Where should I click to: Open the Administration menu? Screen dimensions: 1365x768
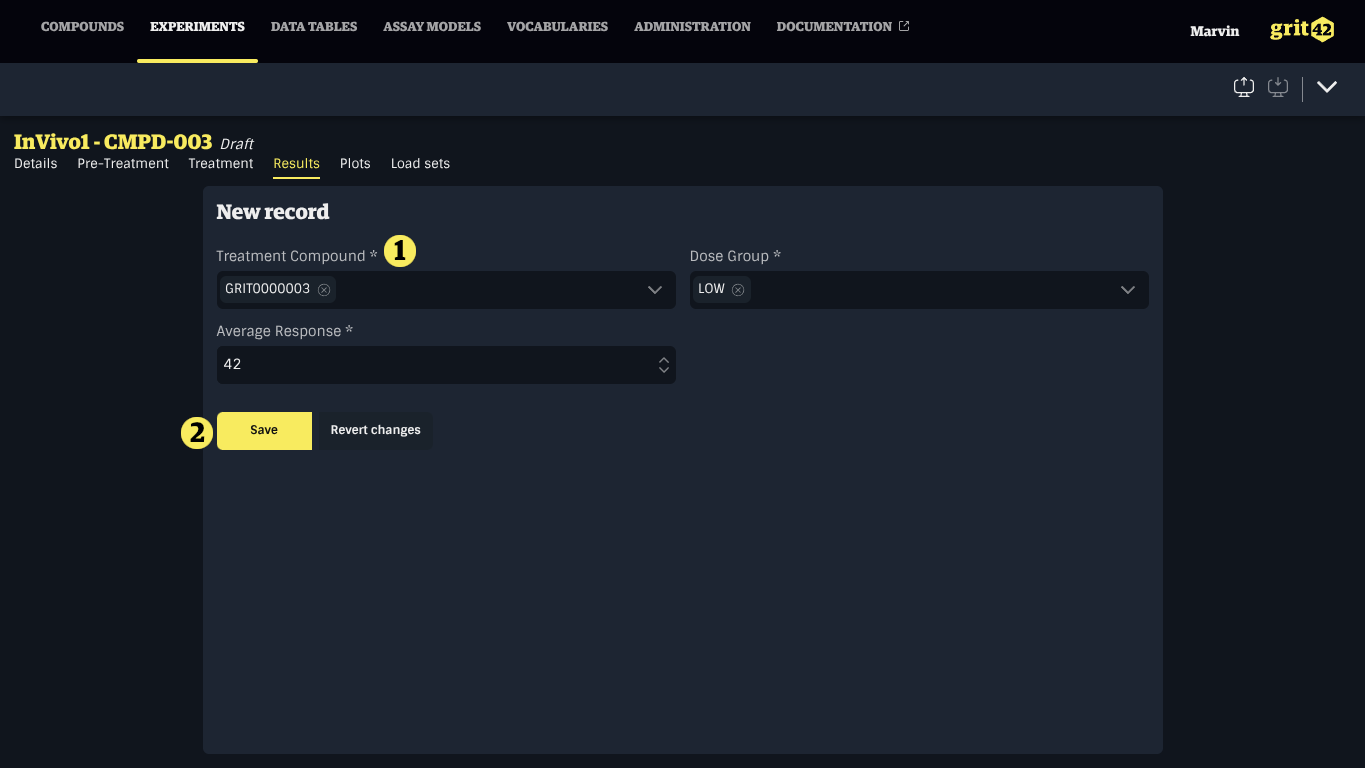pyautogui.click(x=692, y=27)
